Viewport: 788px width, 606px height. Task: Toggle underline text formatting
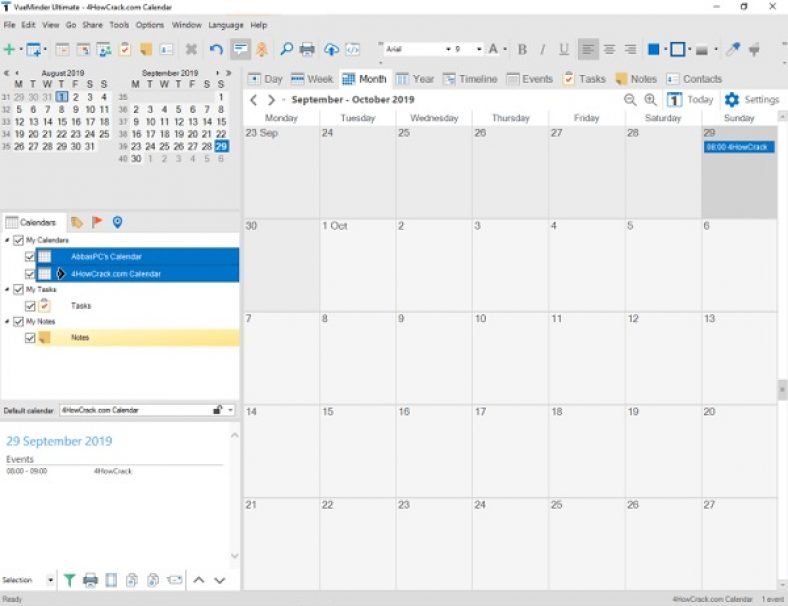coord(564,49)
